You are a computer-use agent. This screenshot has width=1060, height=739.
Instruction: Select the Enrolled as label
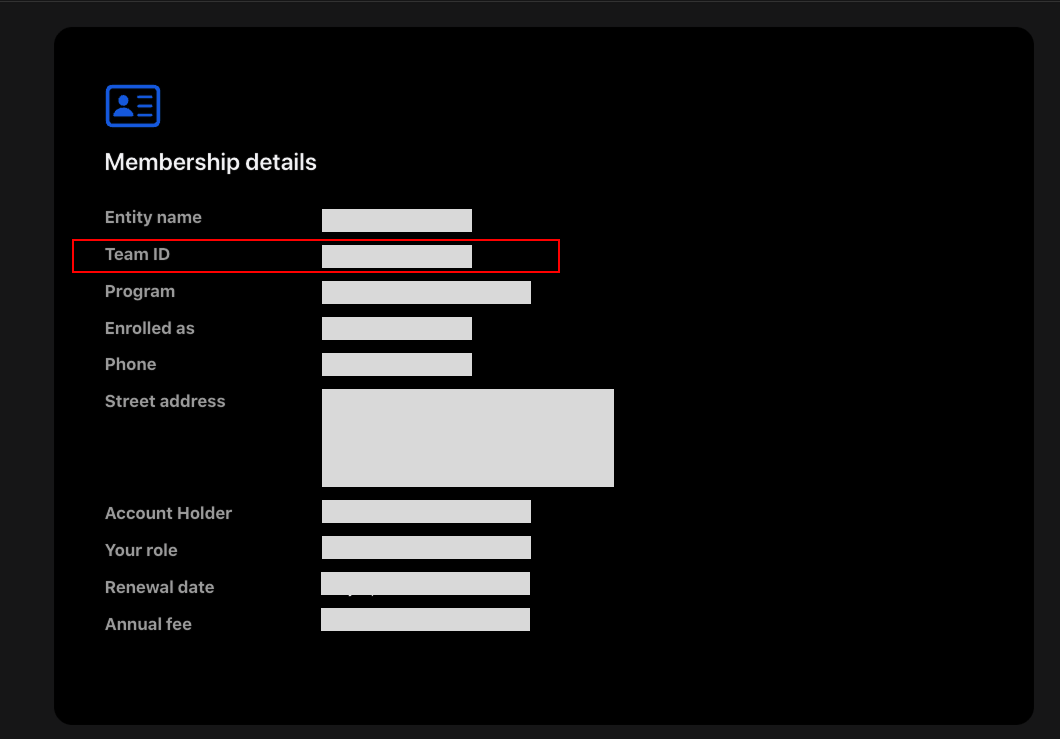[150, 328]
